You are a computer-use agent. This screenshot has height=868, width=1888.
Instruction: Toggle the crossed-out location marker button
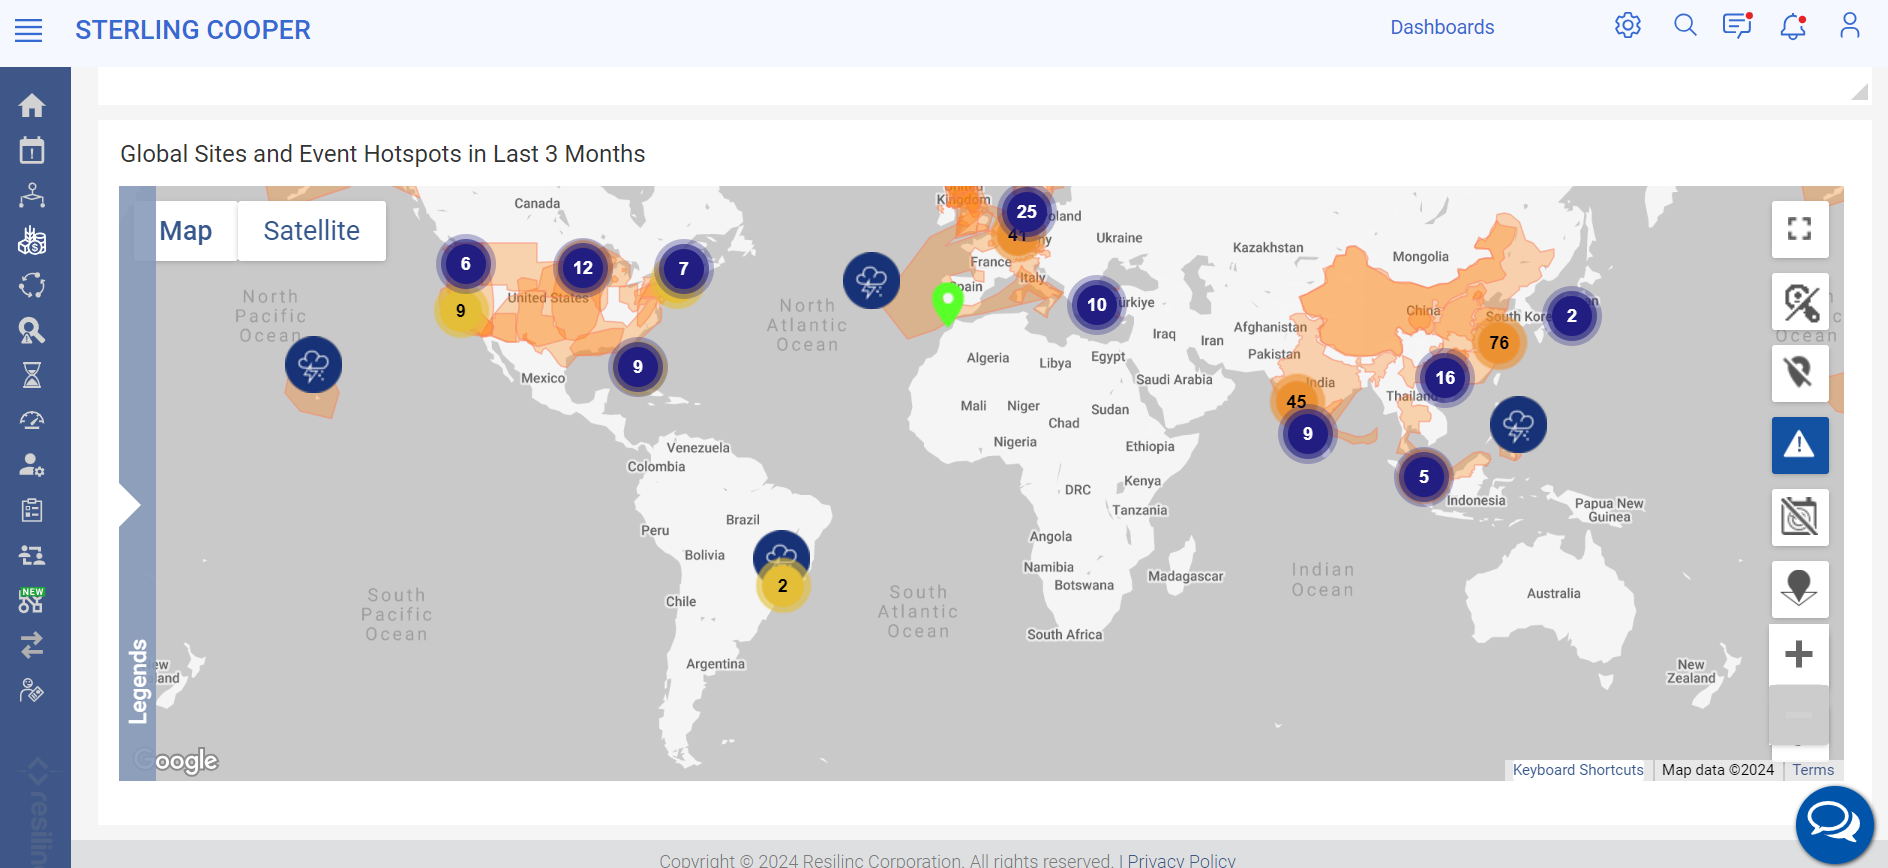click(x=1800, y=373)
